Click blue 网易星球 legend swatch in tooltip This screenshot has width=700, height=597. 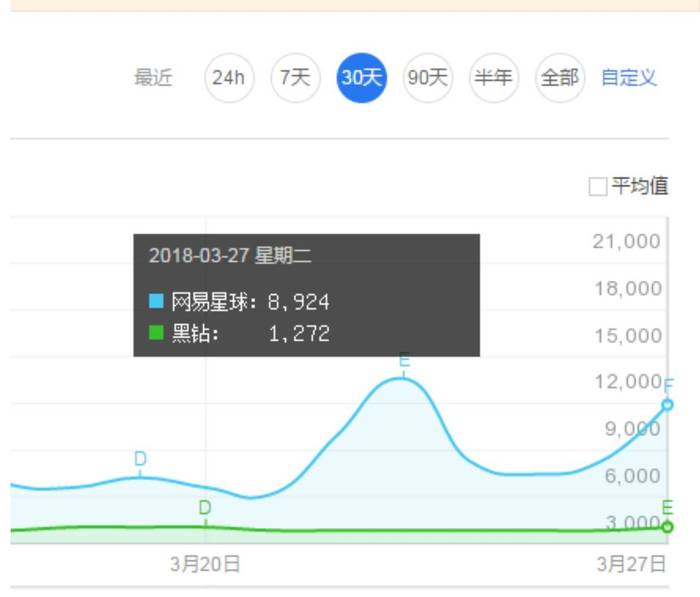pos(156,301)
